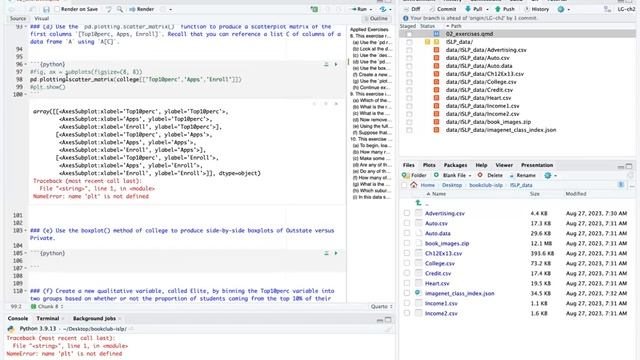Run all chunks above line 96 chunk
The width and height of the screenshot is (640, 360).
[326, 64]
